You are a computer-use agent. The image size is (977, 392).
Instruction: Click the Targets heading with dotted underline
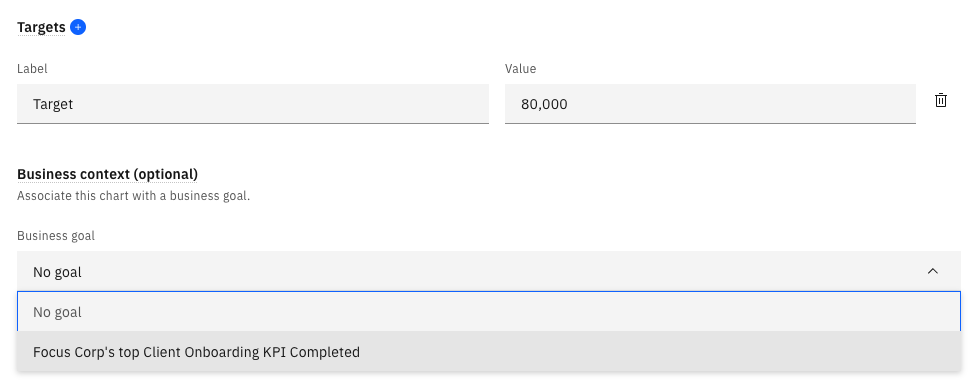[x=41, y=27]
